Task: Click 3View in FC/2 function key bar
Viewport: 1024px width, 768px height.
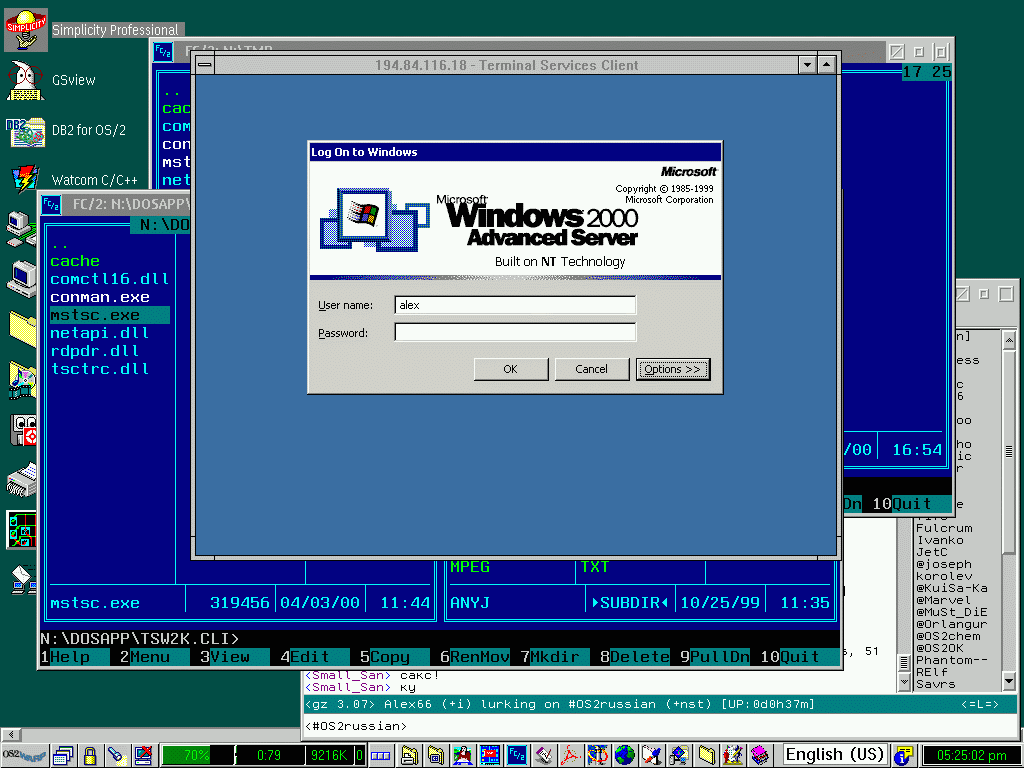Action: coord(234,657)
